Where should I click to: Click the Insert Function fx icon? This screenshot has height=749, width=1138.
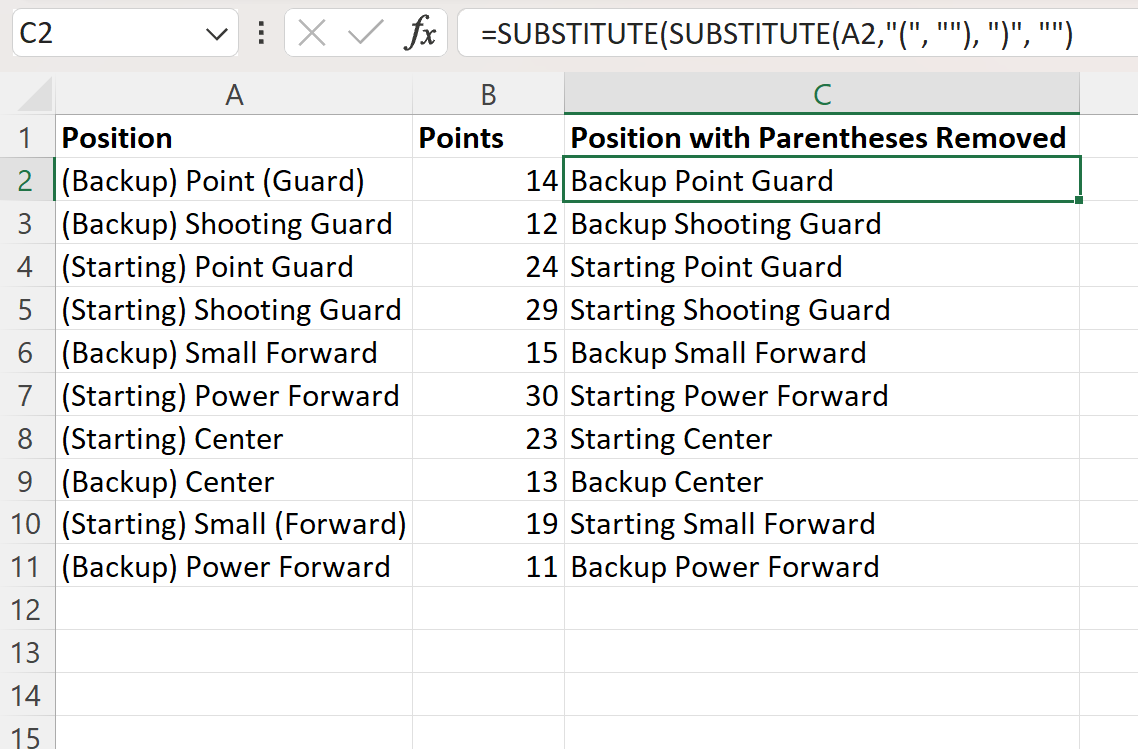click(x=420, y=33)
